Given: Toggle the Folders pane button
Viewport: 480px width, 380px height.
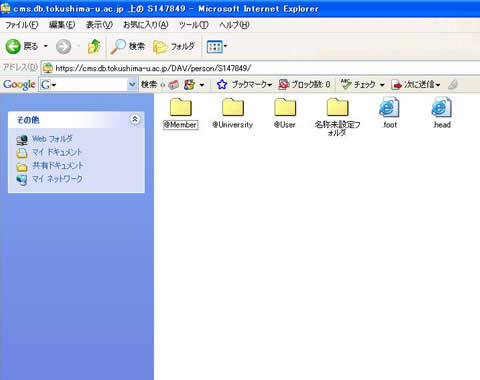Looking at the screenshot, I should (x=174, y=47).
